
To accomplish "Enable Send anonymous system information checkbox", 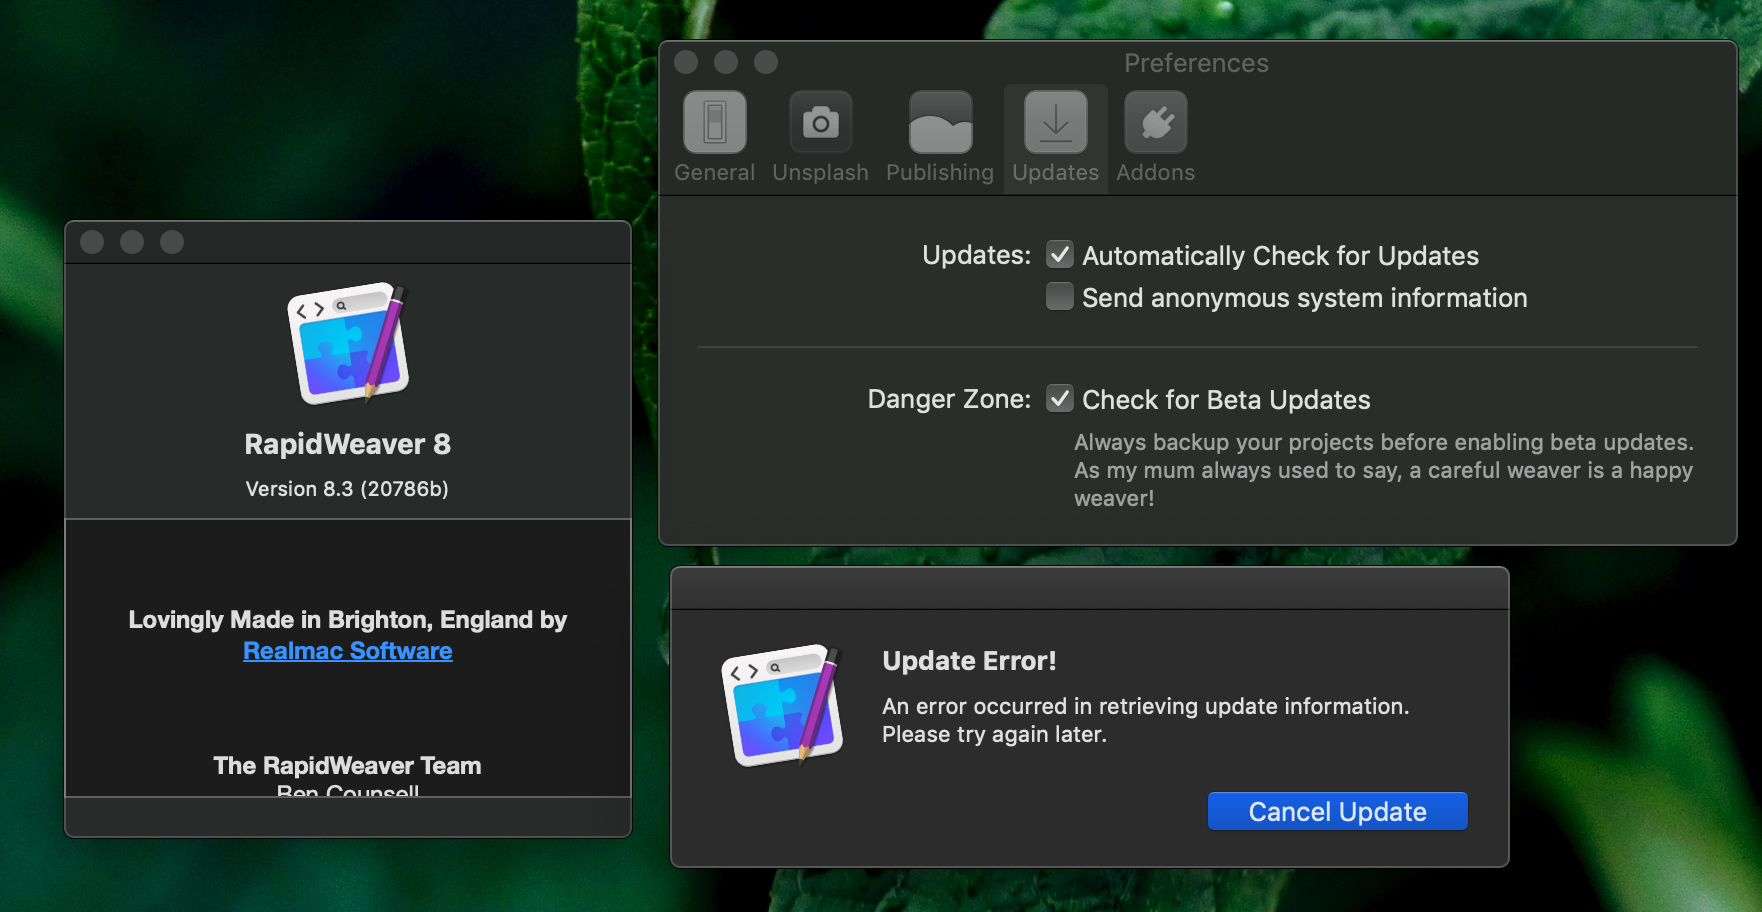I will point(1060,297).
